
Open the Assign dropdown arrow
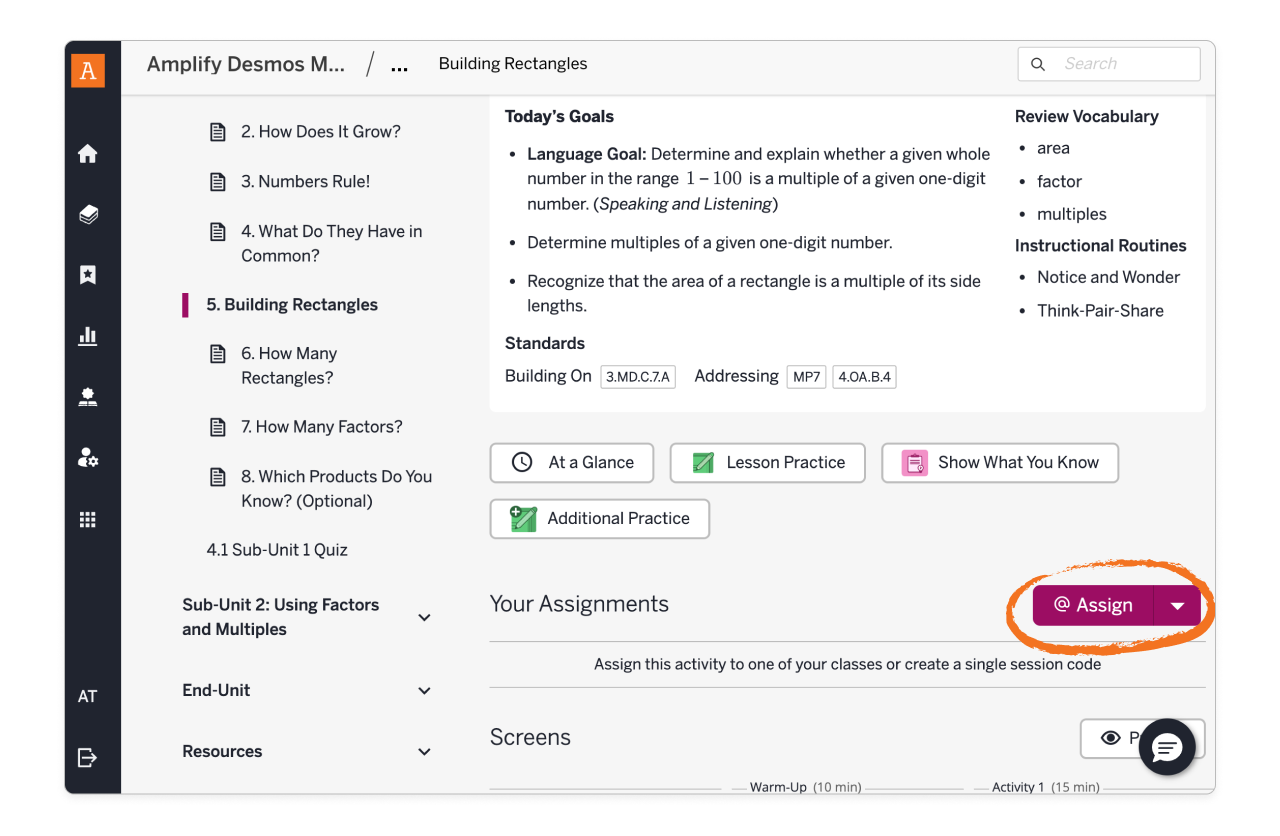[x=1177, y=606]
